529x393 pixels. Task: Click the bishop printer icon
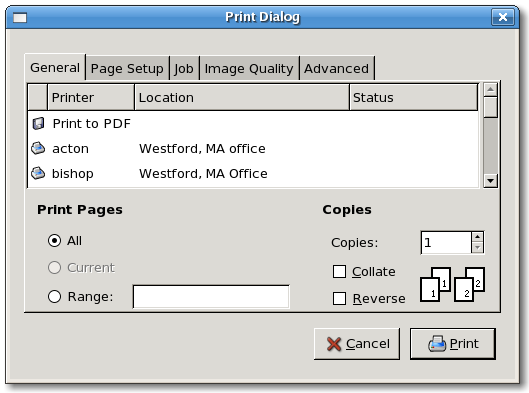tap(38, 173)
